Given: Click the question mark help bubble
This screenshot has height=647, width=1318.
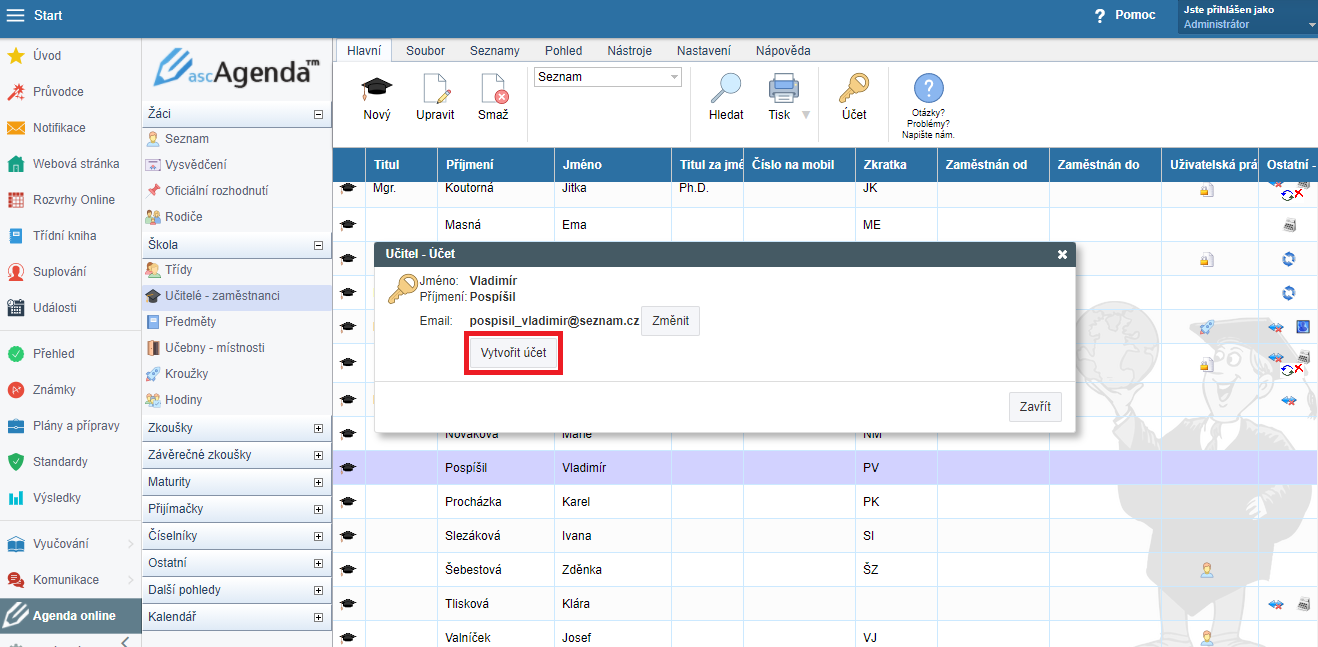Looking at the screenshot, I should coord(928,89).
